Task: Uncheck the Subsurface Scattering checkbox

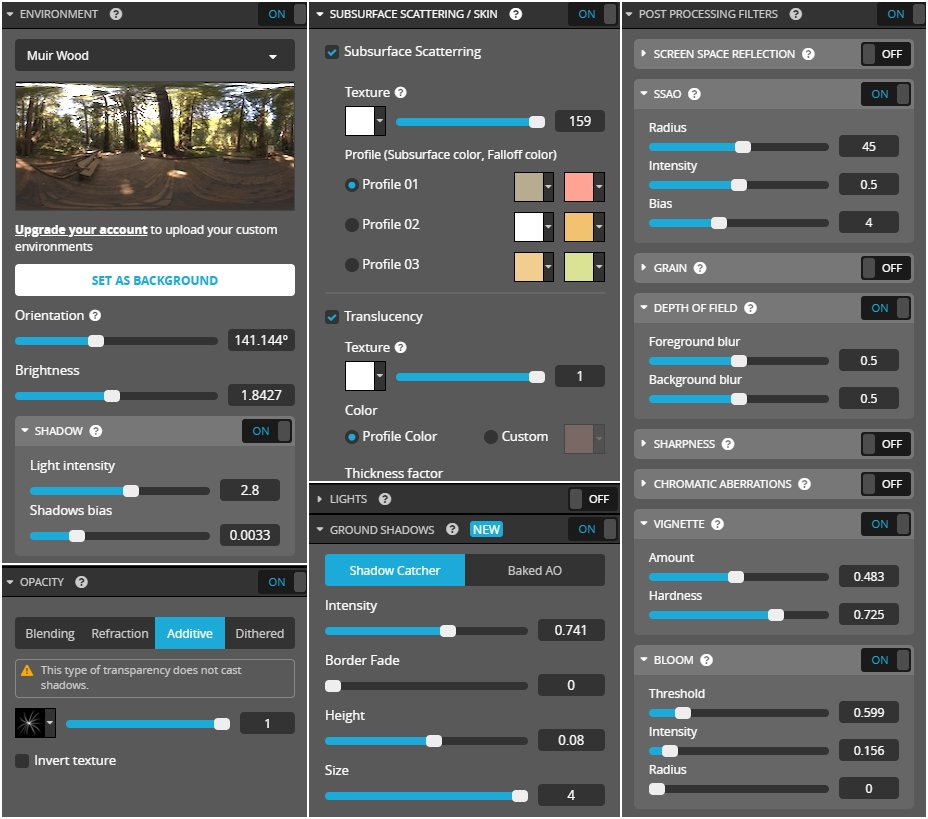Action: [x=332, y=52]
